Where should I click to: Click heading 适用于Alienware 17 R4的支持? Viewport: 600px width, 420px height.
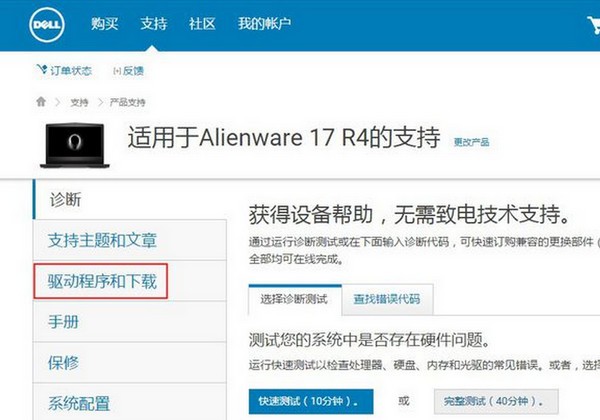point(284,138)
